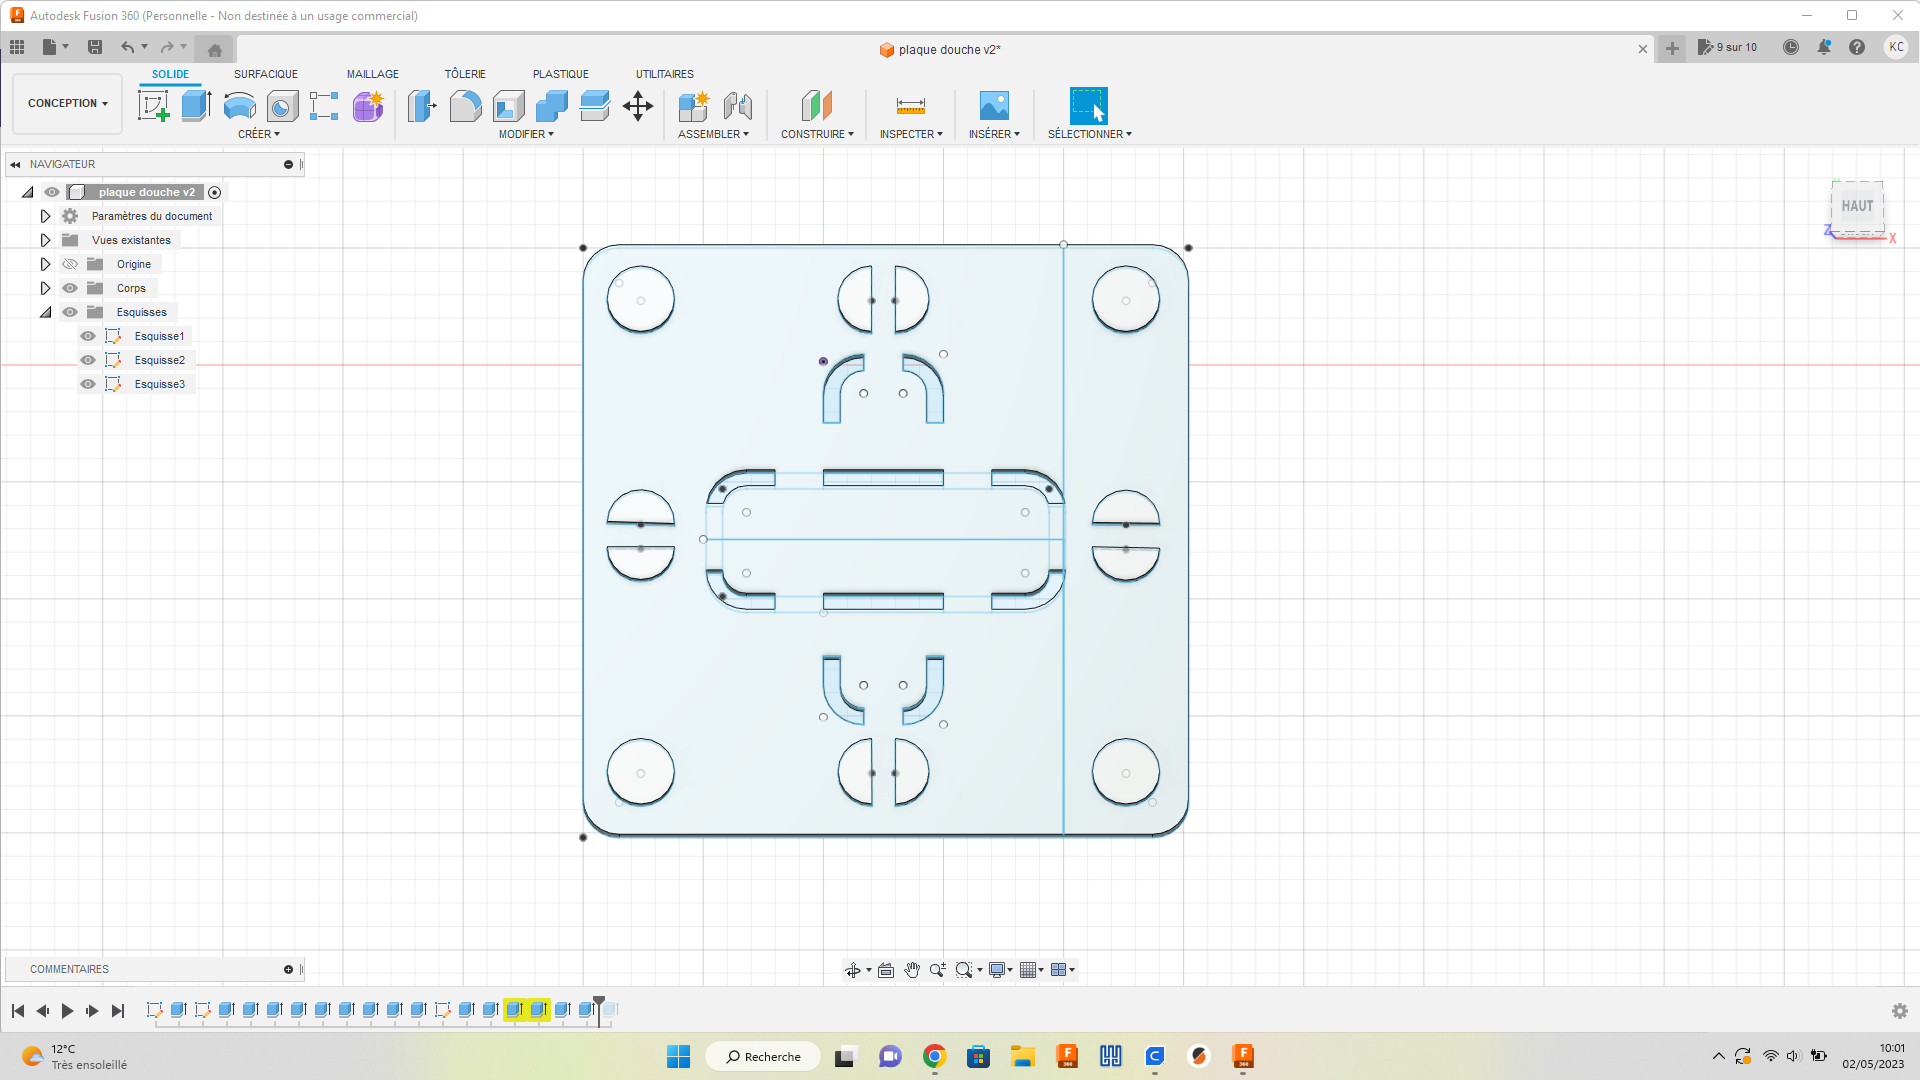Click the Extrude tool icon
Viewport: 1920px width, 1080px height.
pos(196,105)
